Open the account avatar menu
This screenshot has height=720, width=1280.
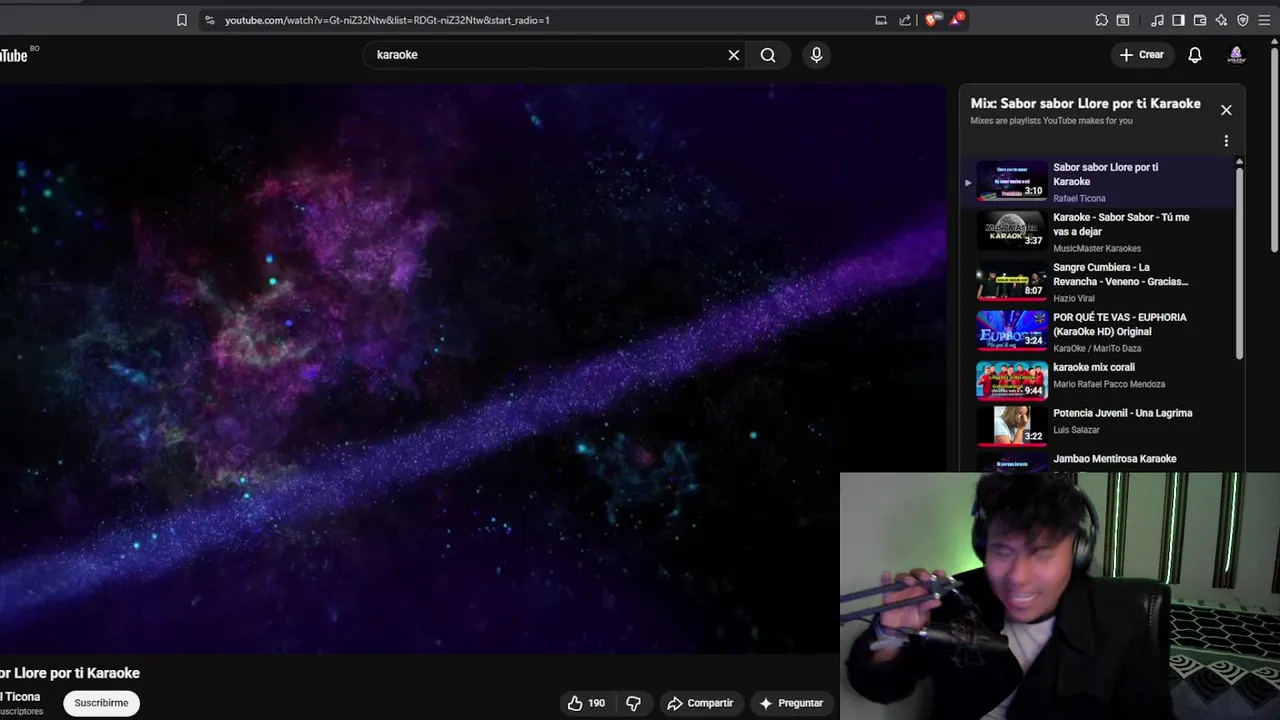click(x=1236, y=55)
